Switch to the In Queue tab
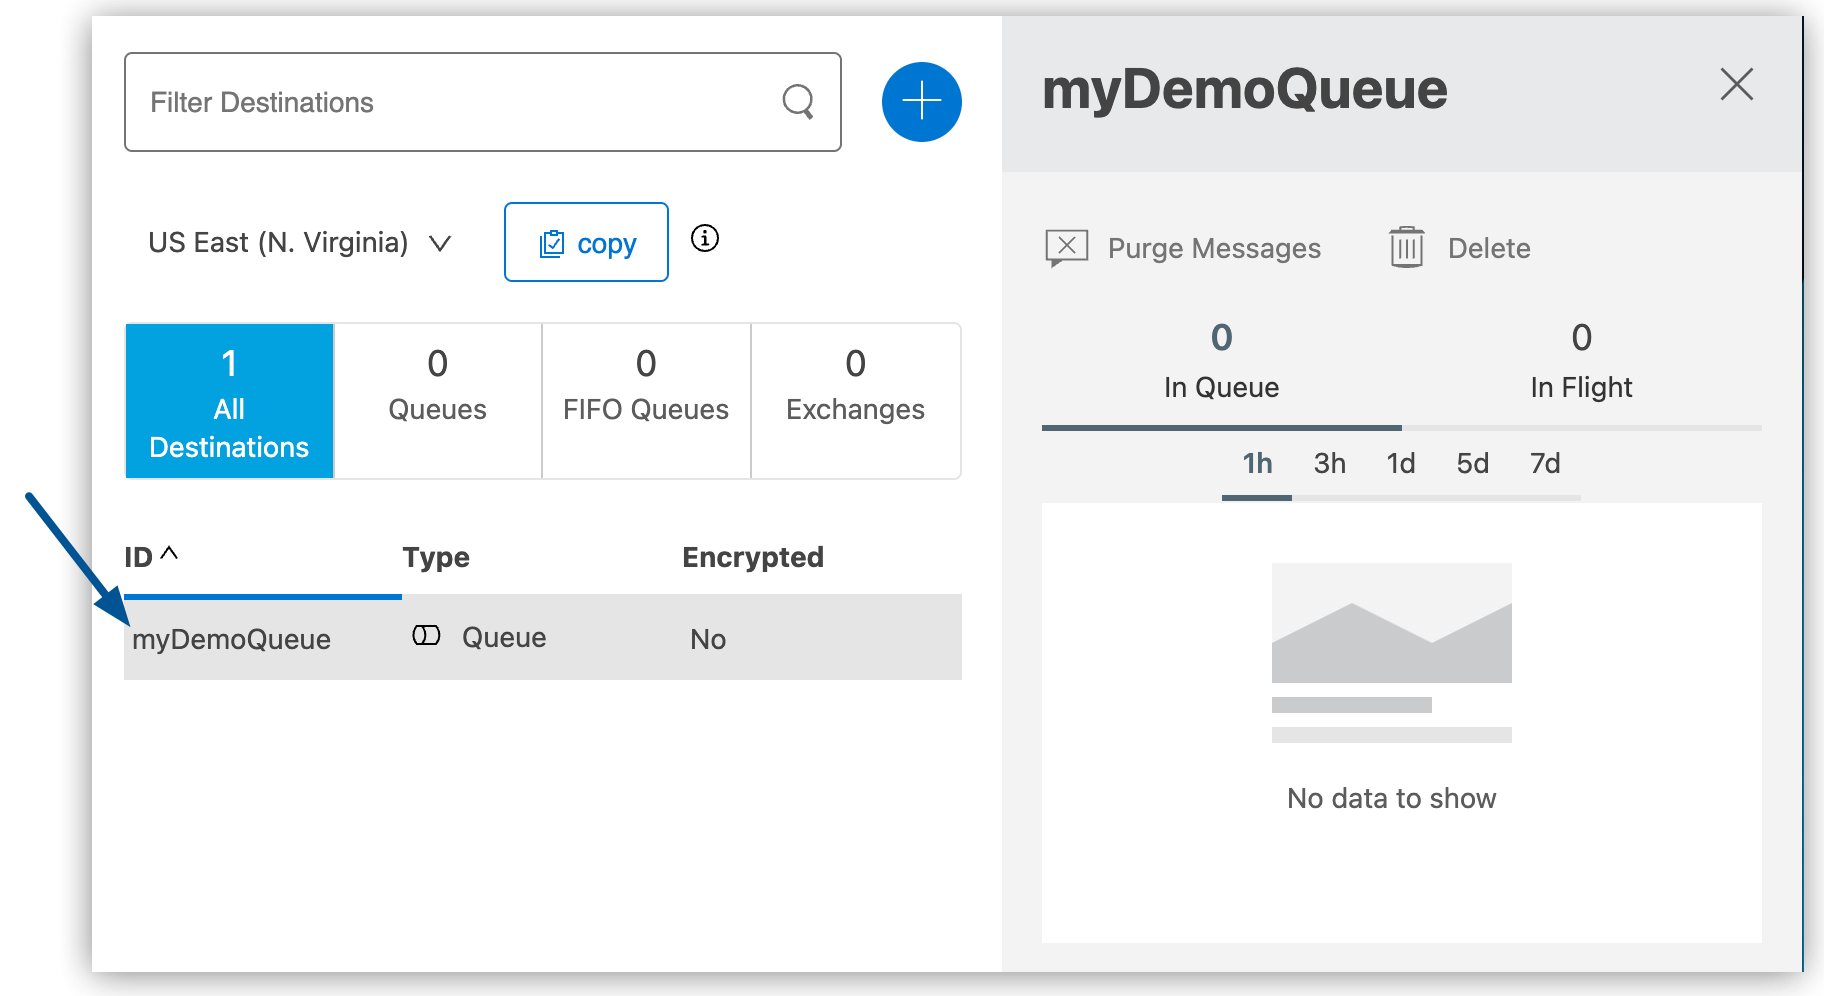The height and width of the screenshot is (996, 1824). pos(1221,364)
